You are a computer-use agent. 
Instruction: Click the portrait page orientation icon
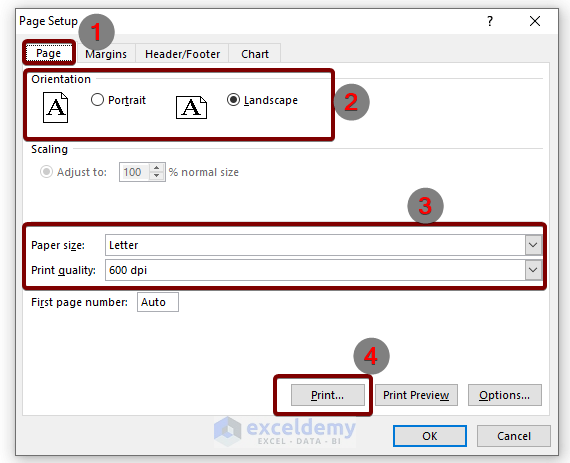(55, 108)
